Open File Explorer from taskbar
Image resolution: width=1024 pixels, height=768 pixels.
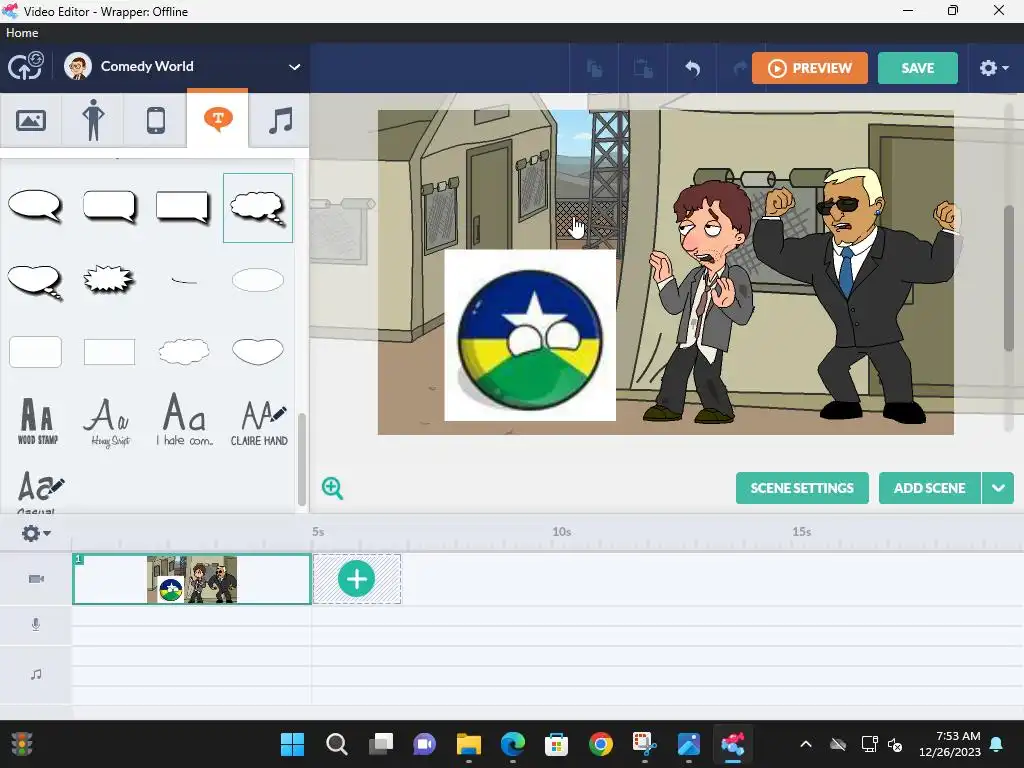(x=468, y=744)
